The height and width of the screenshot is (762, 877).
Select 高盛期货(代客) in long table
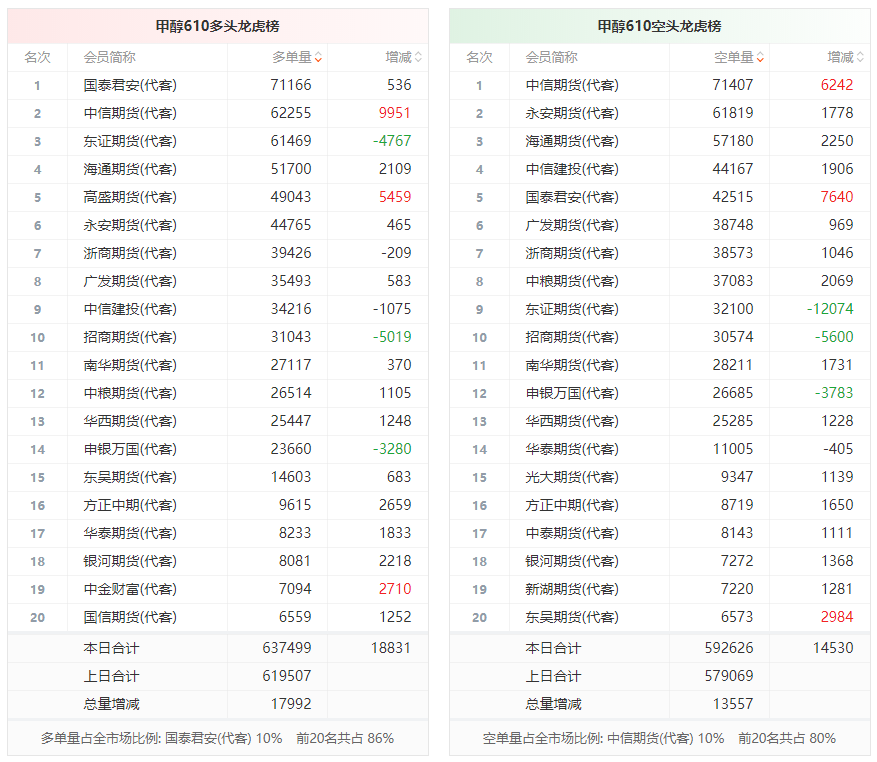130,197
